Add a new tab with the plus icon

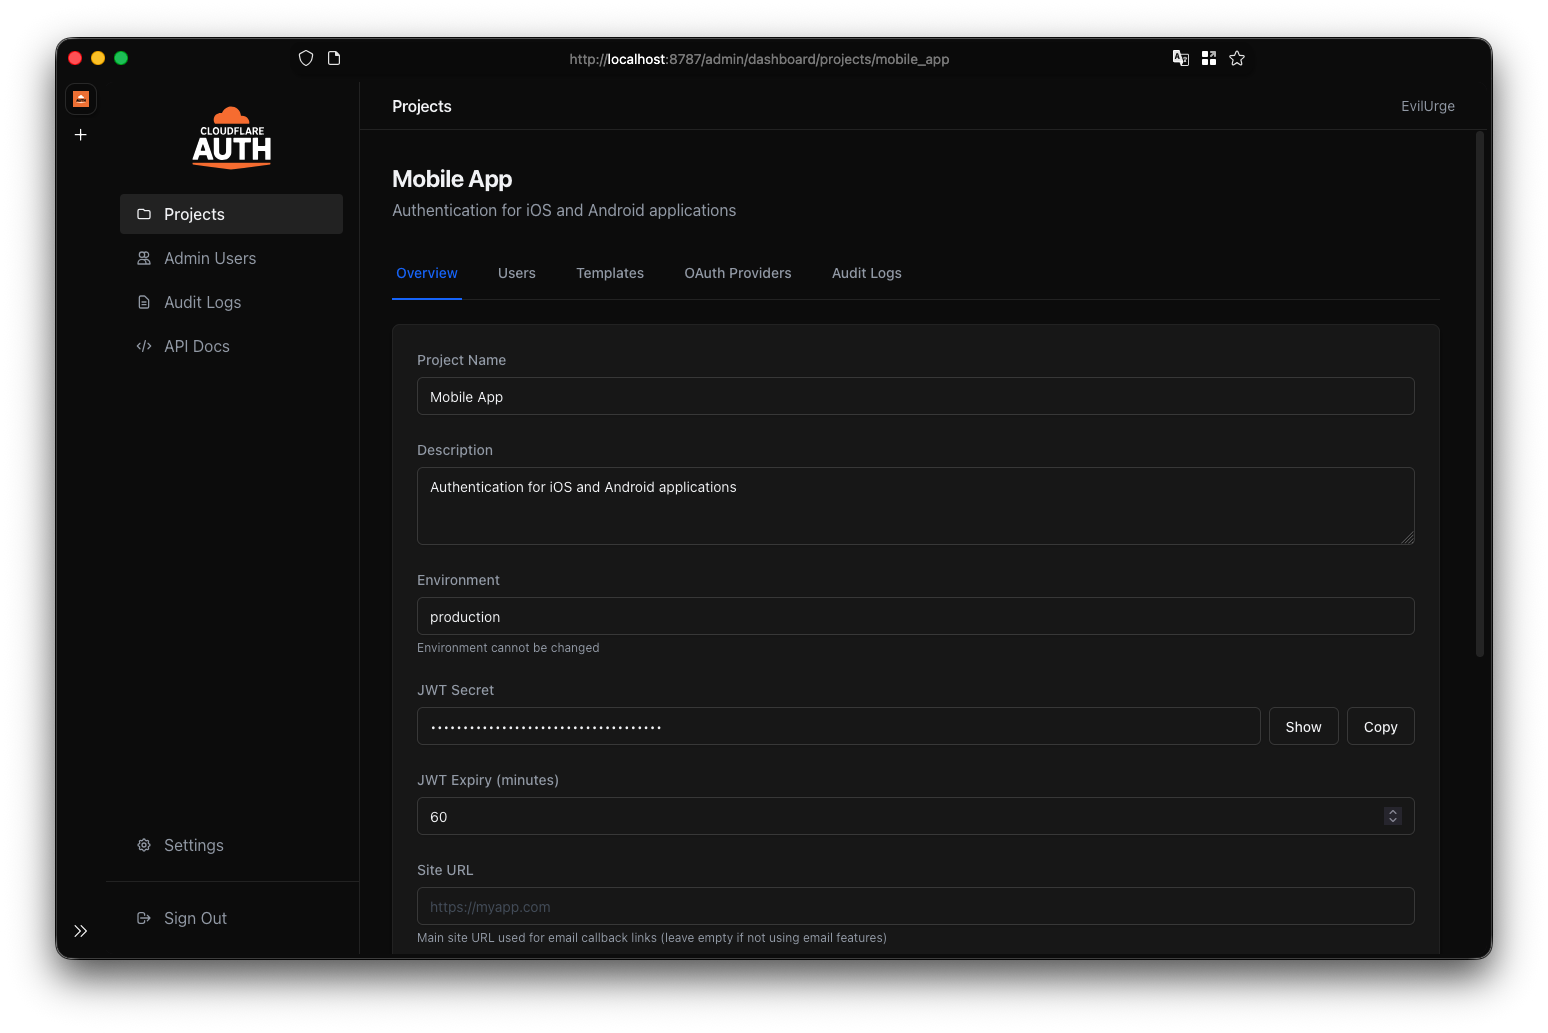tap(81, 134)
